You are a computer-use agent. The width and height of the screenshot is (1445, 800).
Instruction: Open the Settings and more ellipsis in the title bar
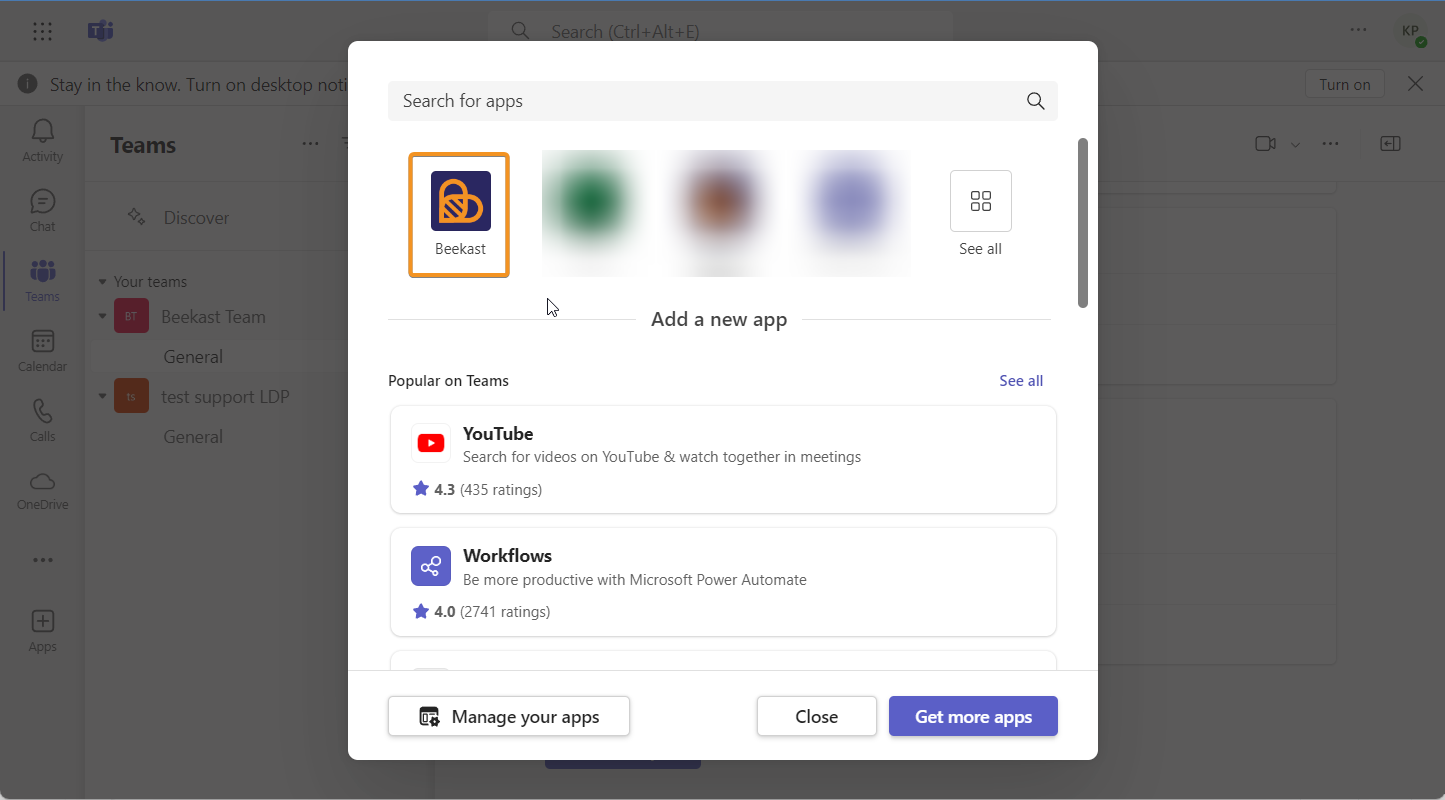[x=1358, y=30]
